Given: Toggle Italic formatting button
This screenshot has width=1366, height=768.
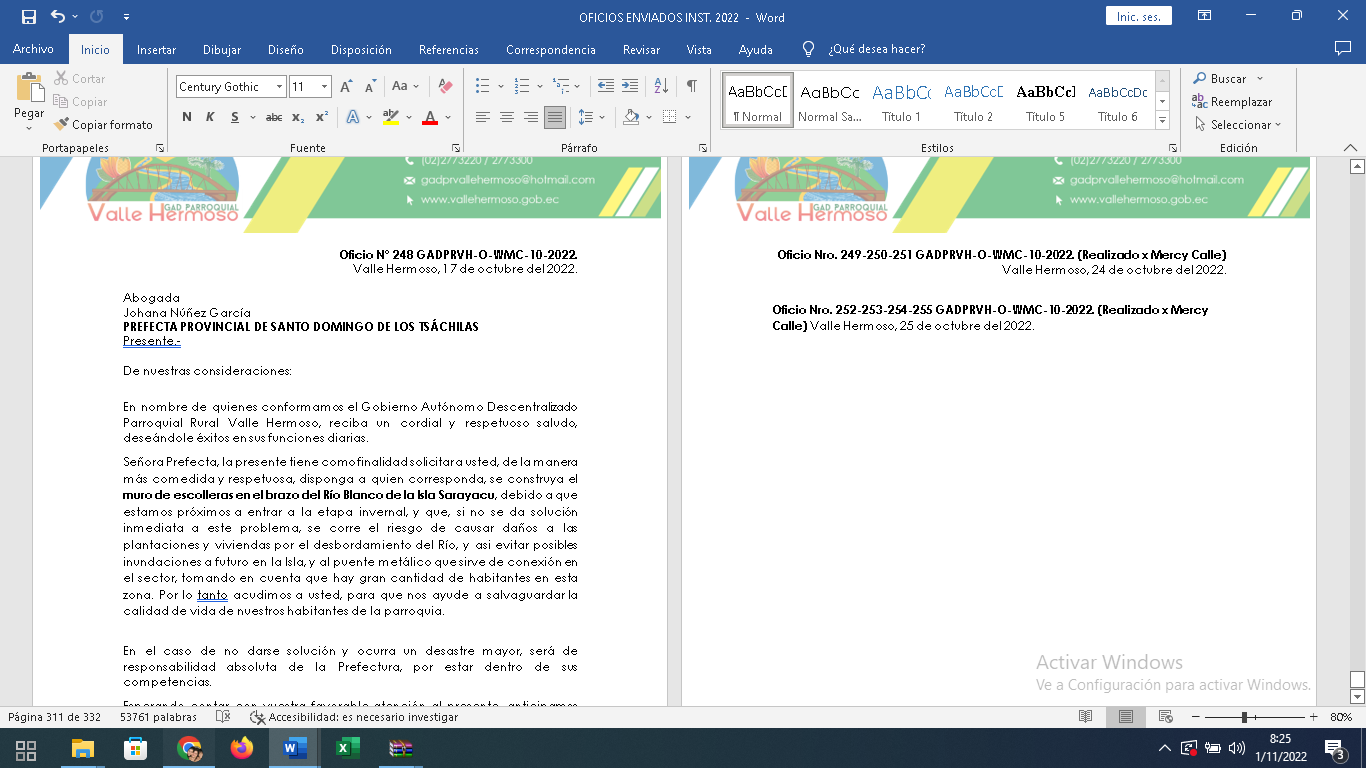Looking at the screenshot, I should click(x=210, y=117).
